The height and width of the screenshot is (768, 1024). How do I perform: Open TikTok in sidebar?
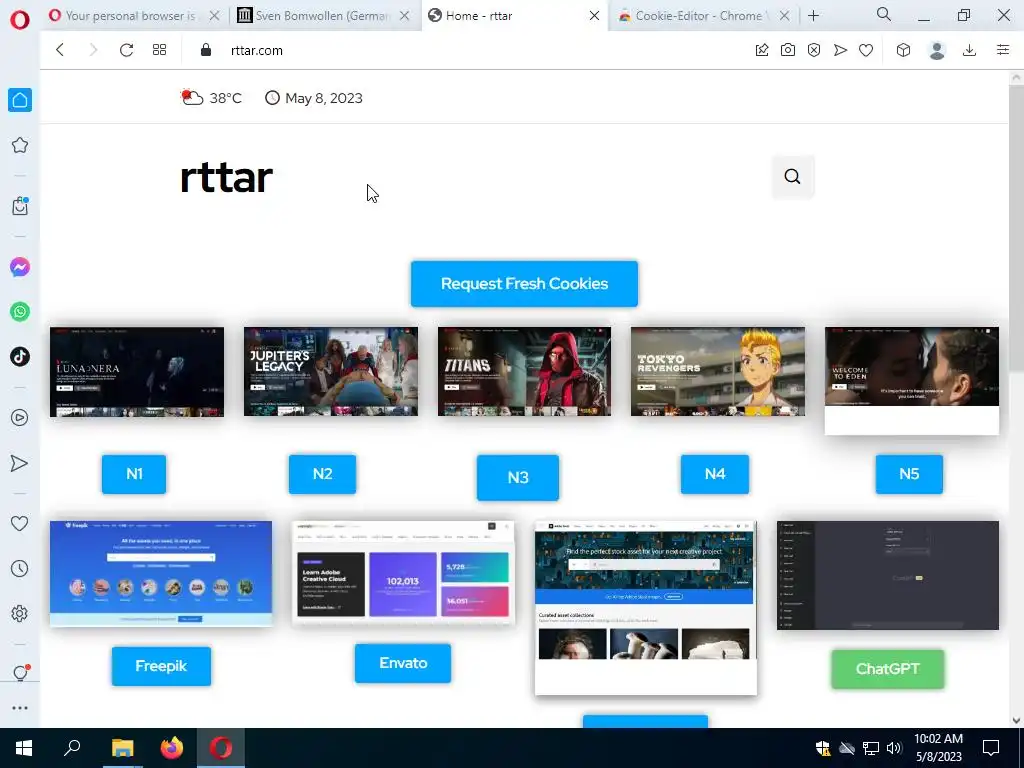pyautogui.click(x=20, y=357)
